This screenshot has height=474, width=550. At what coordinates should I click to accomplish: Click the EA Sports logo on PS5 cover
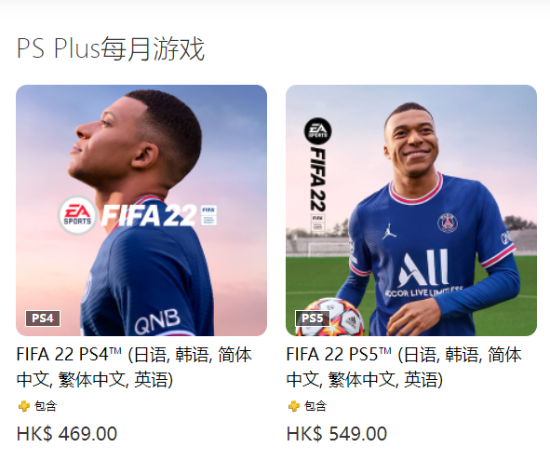coord(318,131)
